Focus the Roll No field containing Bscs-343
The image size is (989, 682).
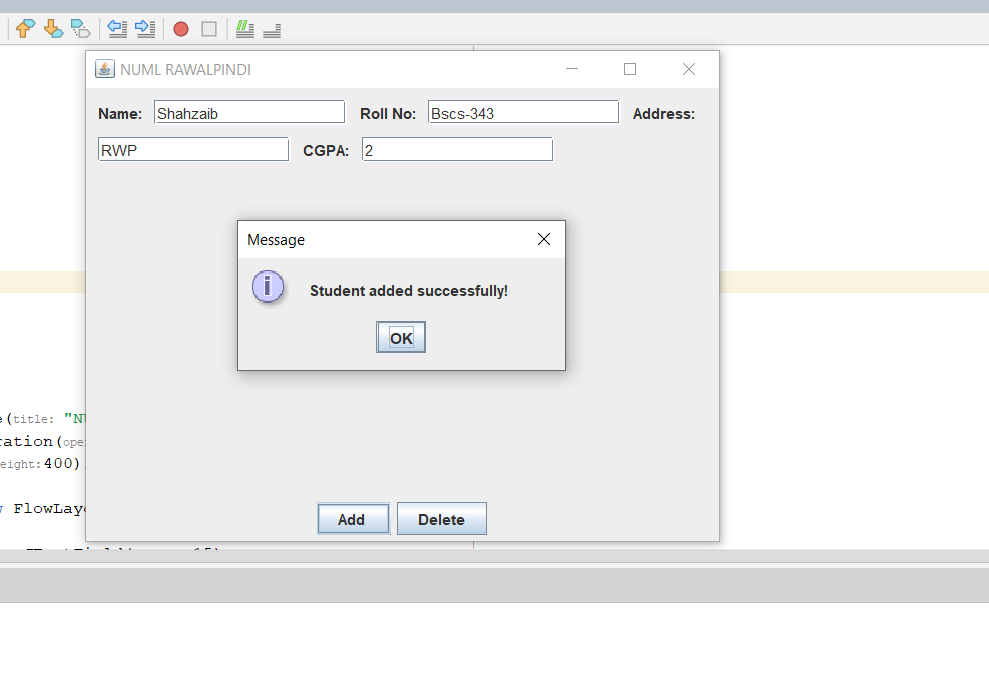click(524, 112)
